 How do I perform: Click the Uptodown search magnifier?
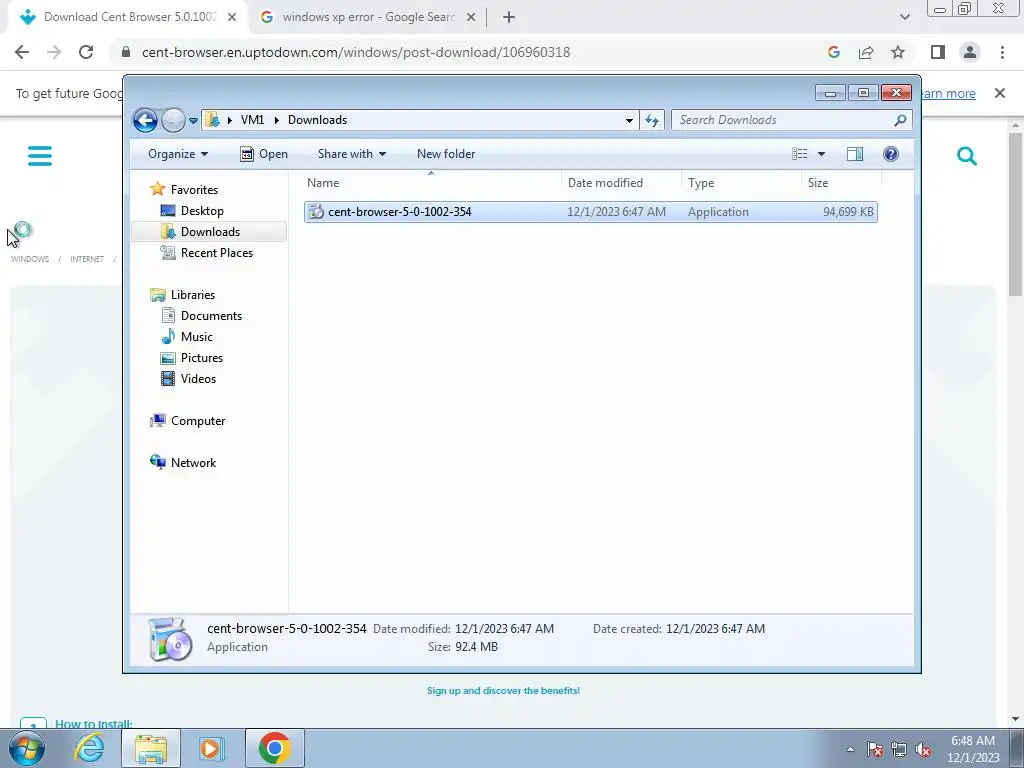click(x=967, y=156)
